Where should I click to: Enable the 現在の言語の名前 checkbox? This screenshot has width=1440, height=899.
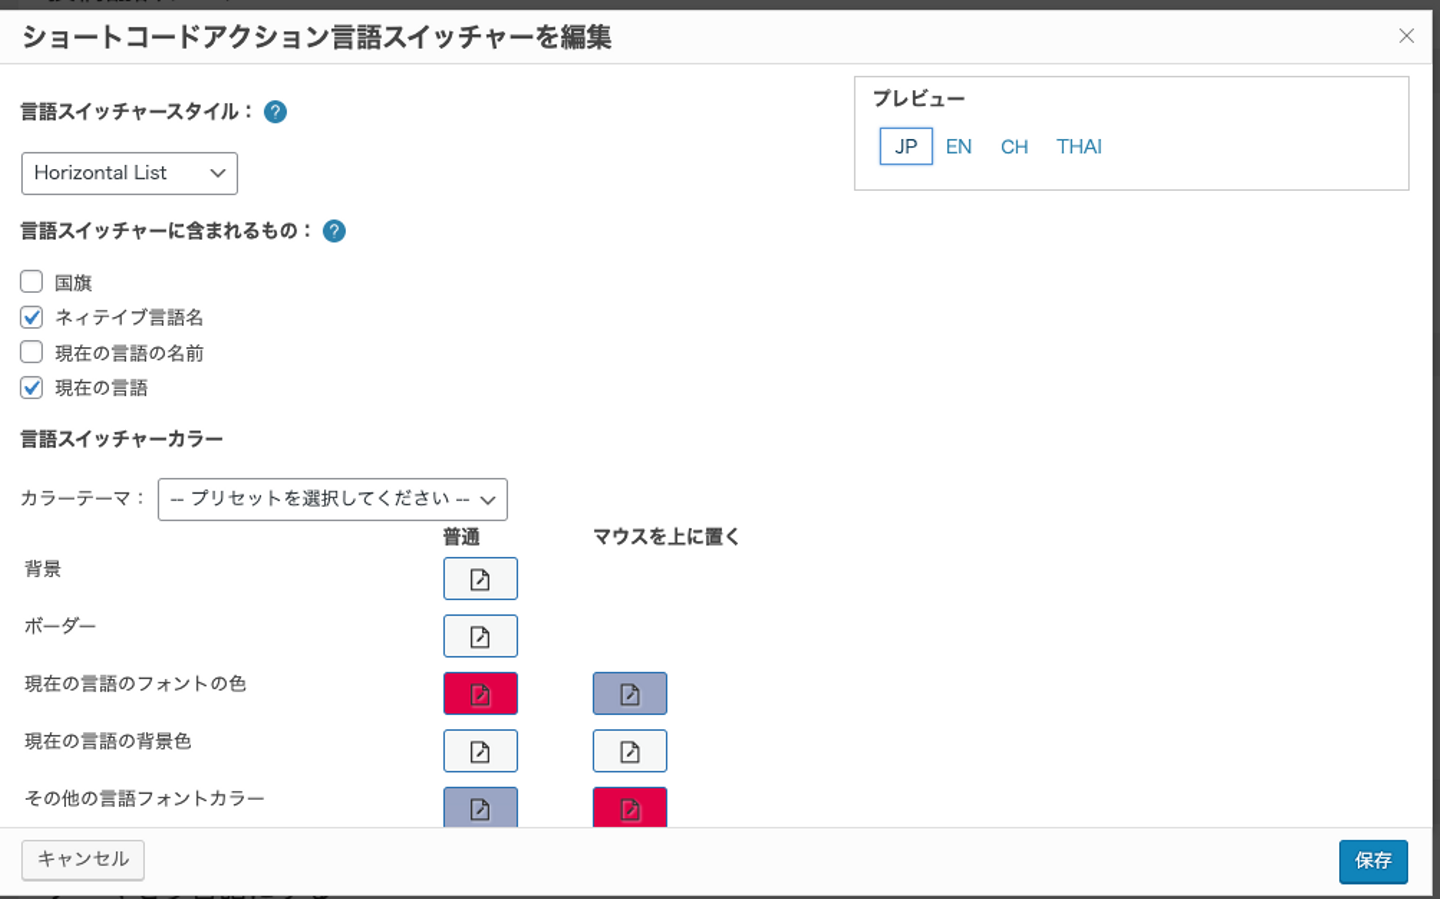32,352
